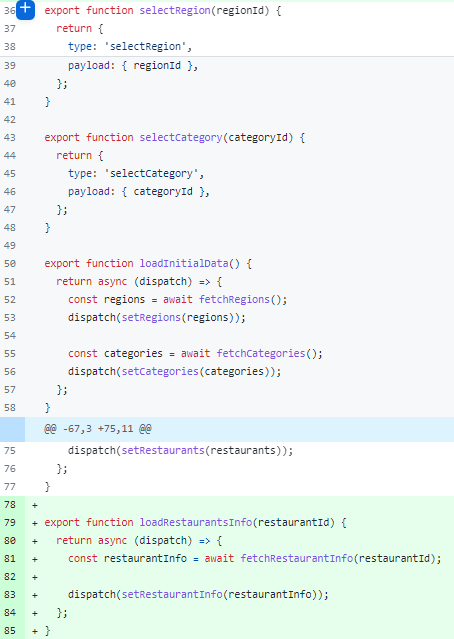The image size is (454, 639).
Task: Select line number 36
Action: point(9,11)
